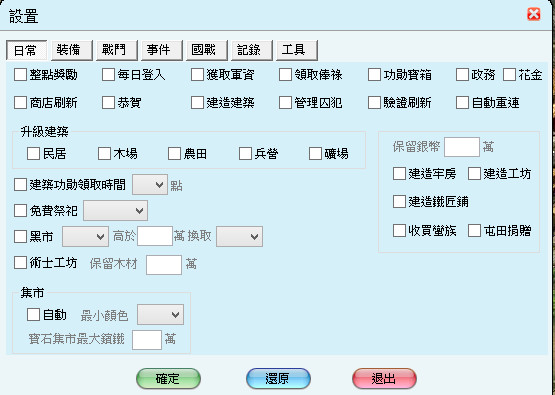This screenshot has width=555, height=395.
Task: Click the blue 還原 button
Action: (278, 378)
